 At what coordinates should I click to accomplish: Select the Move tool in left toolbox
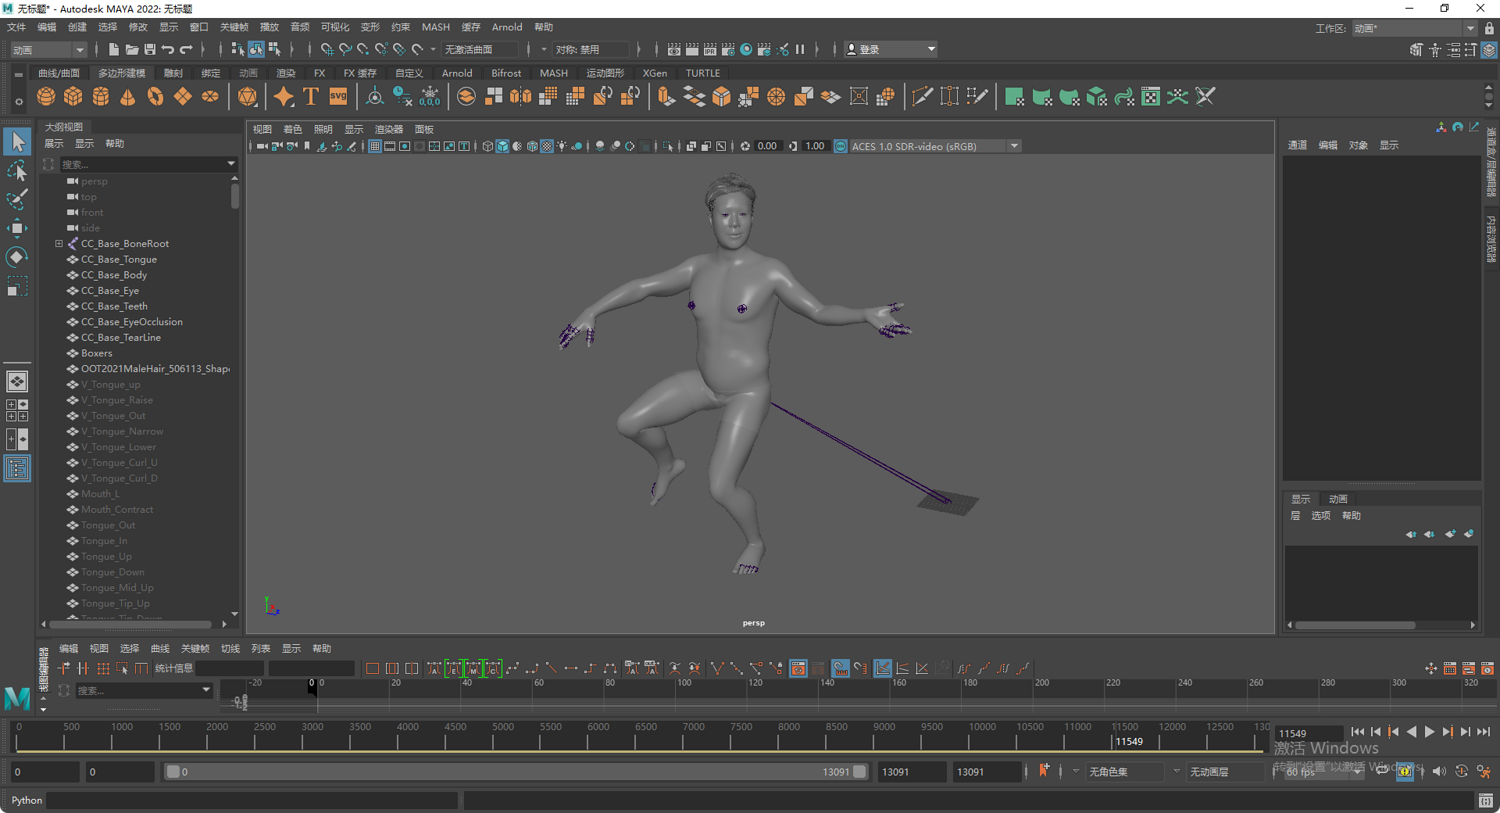click(17, 228)
